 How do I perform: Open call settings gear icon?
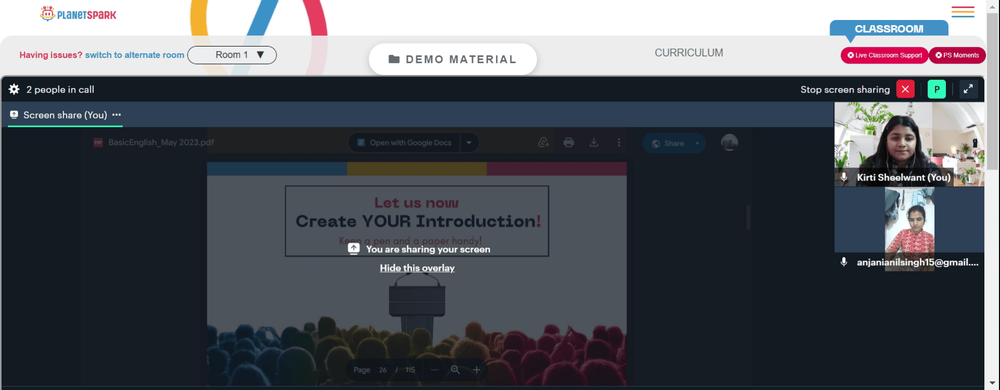pos(14,90)
